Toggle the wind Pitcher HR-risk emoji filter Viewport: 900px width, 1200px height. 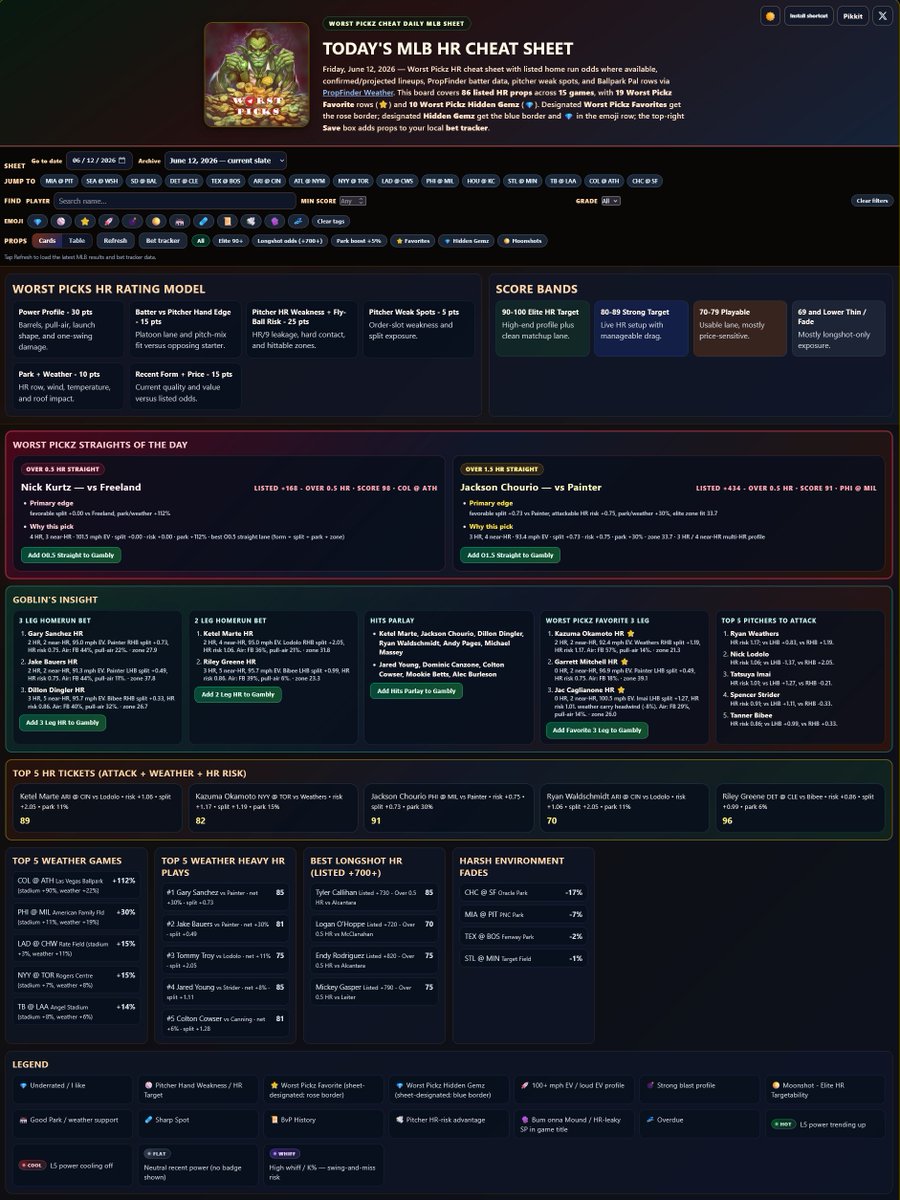click(x=251, y=221)
